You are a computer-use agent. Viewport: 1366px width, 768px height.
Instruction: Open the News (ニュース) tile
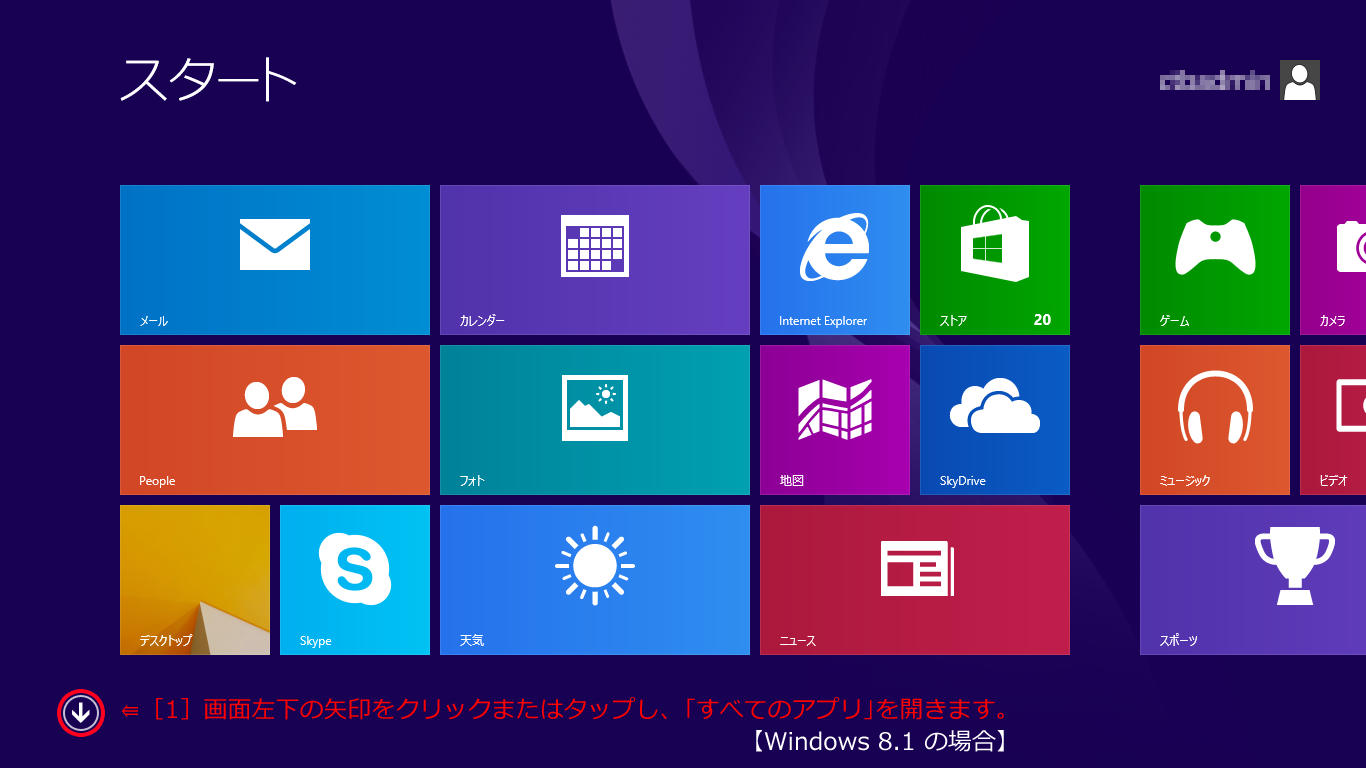(915, 580)
